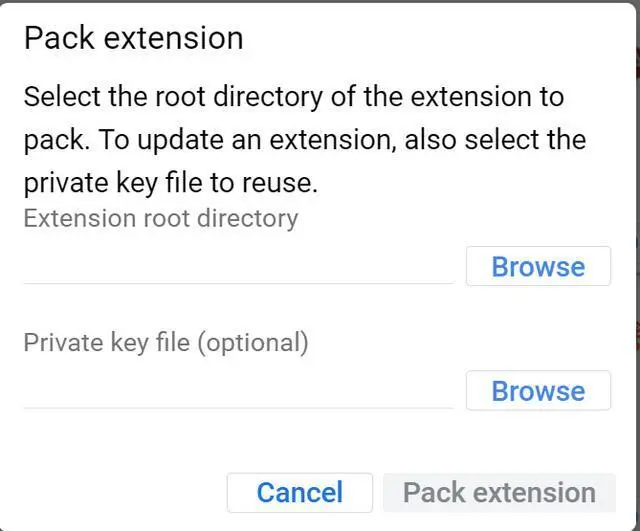Click the description line starting with Select

pos(293,97)
